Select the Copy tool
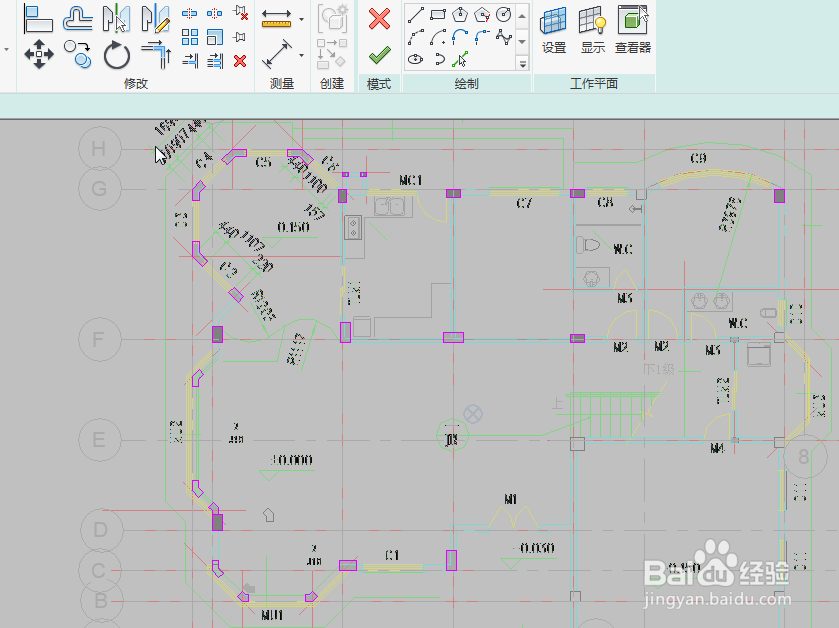 (x=78, y=54)
